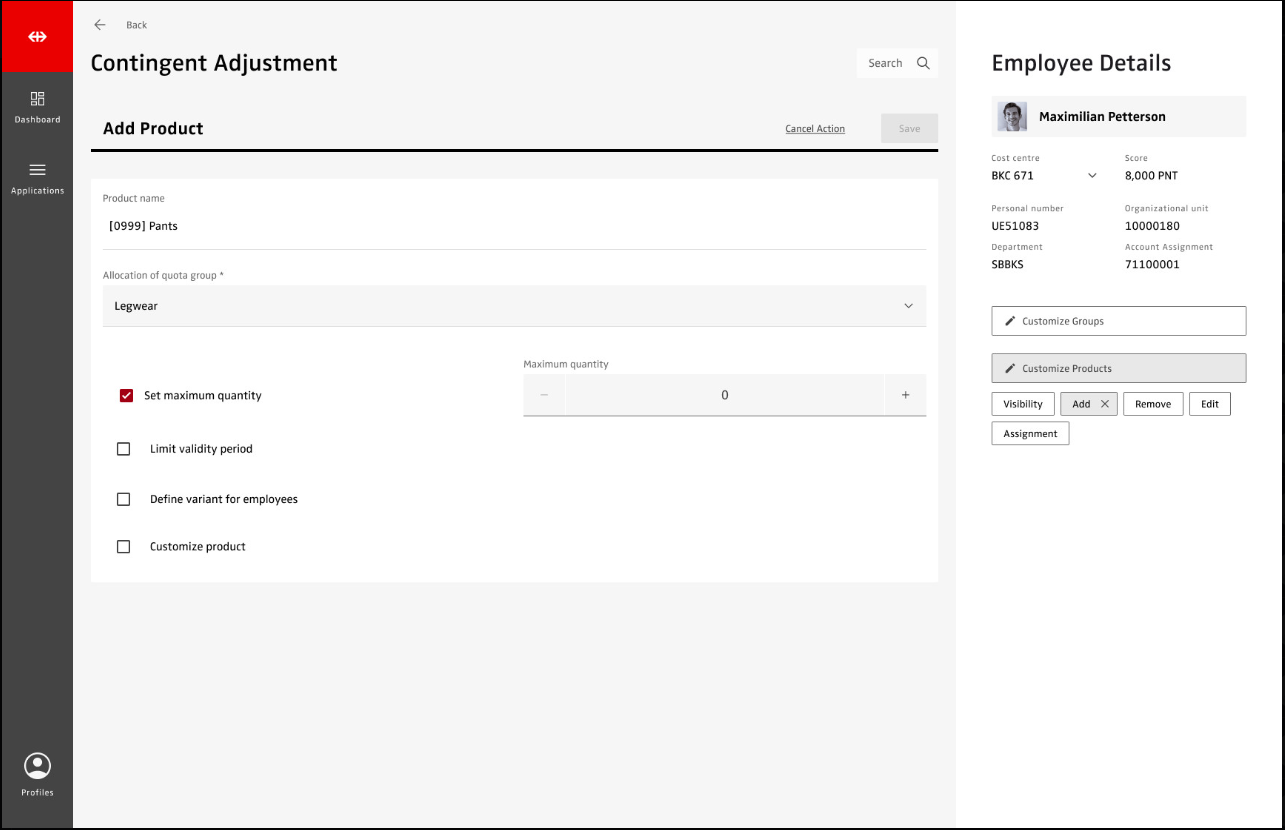Image resolution: width=1285 pixels, height=830 pixels.
Task: Expand the Legwear quota group dropdown
Action: (908, 306)
